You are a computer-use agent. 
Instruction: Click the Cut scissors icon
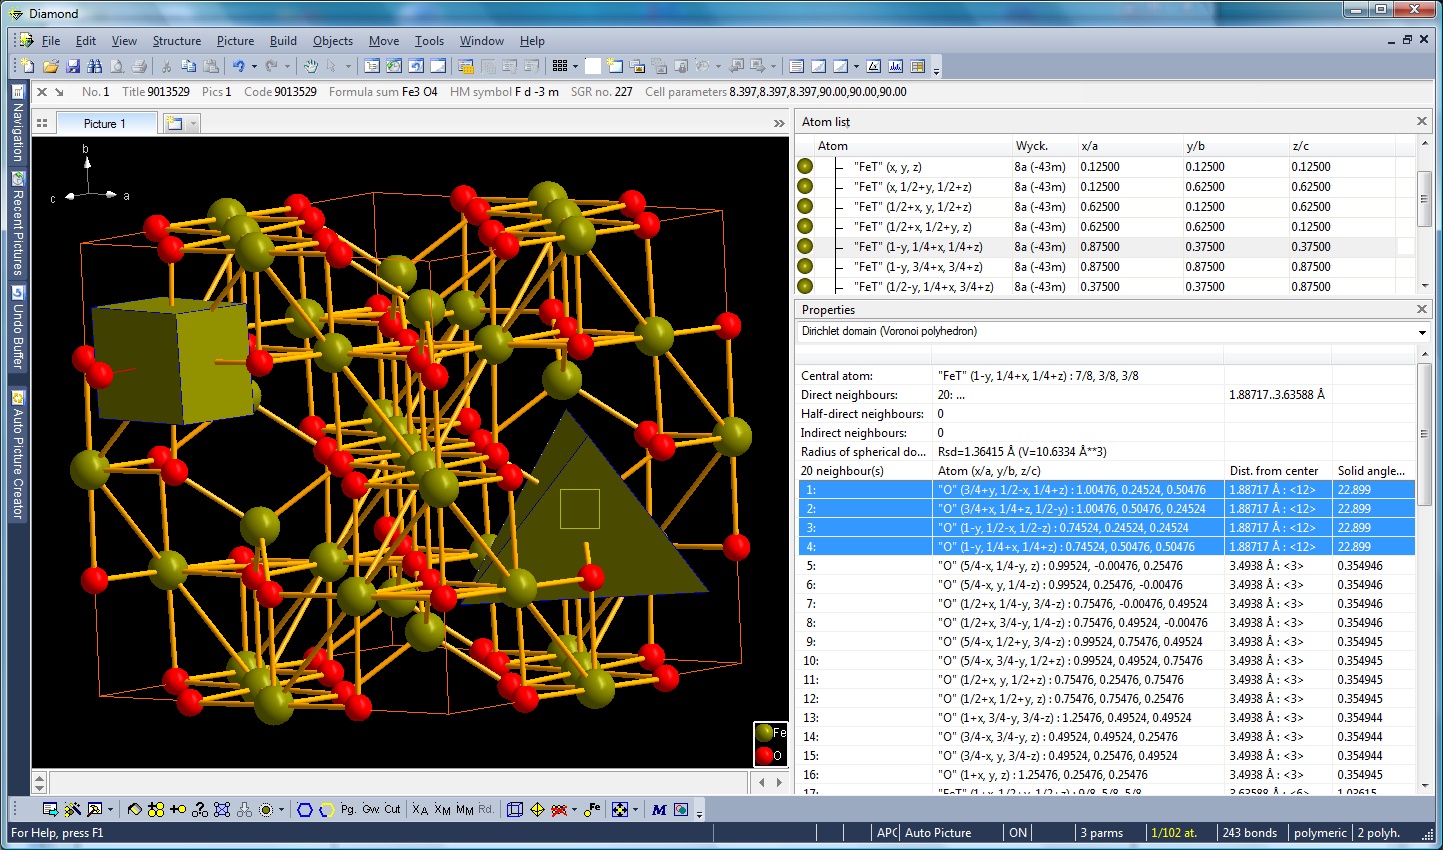pyautogui.click(x=166, y=66)
